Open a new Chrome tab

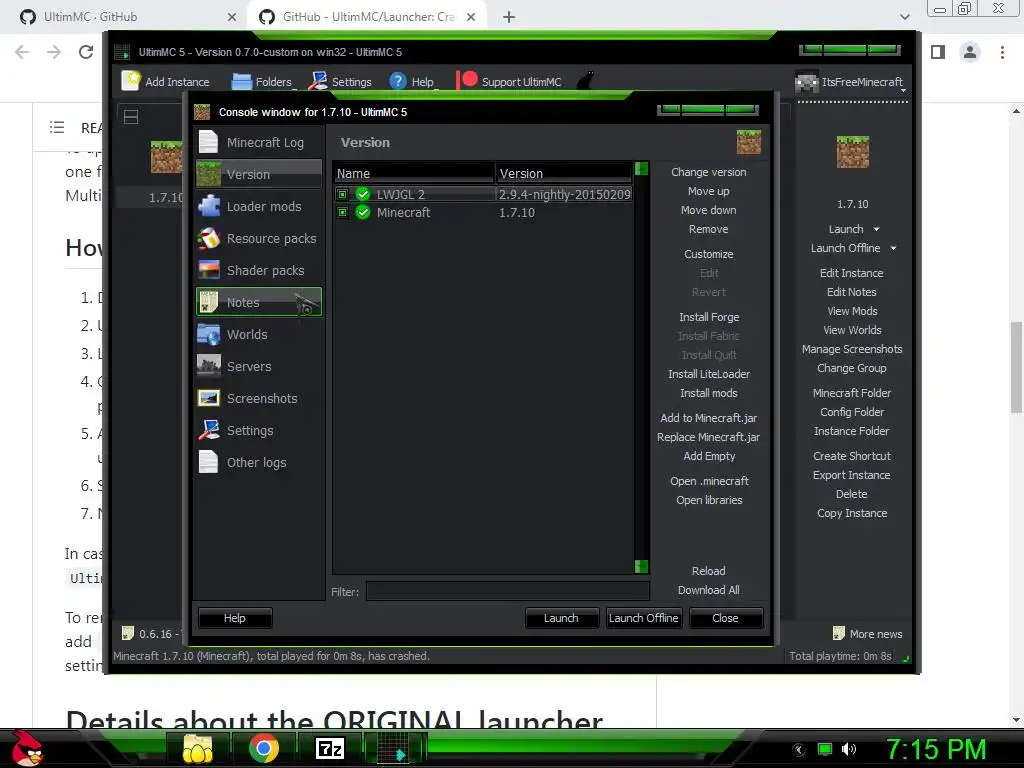coord(509,17)
